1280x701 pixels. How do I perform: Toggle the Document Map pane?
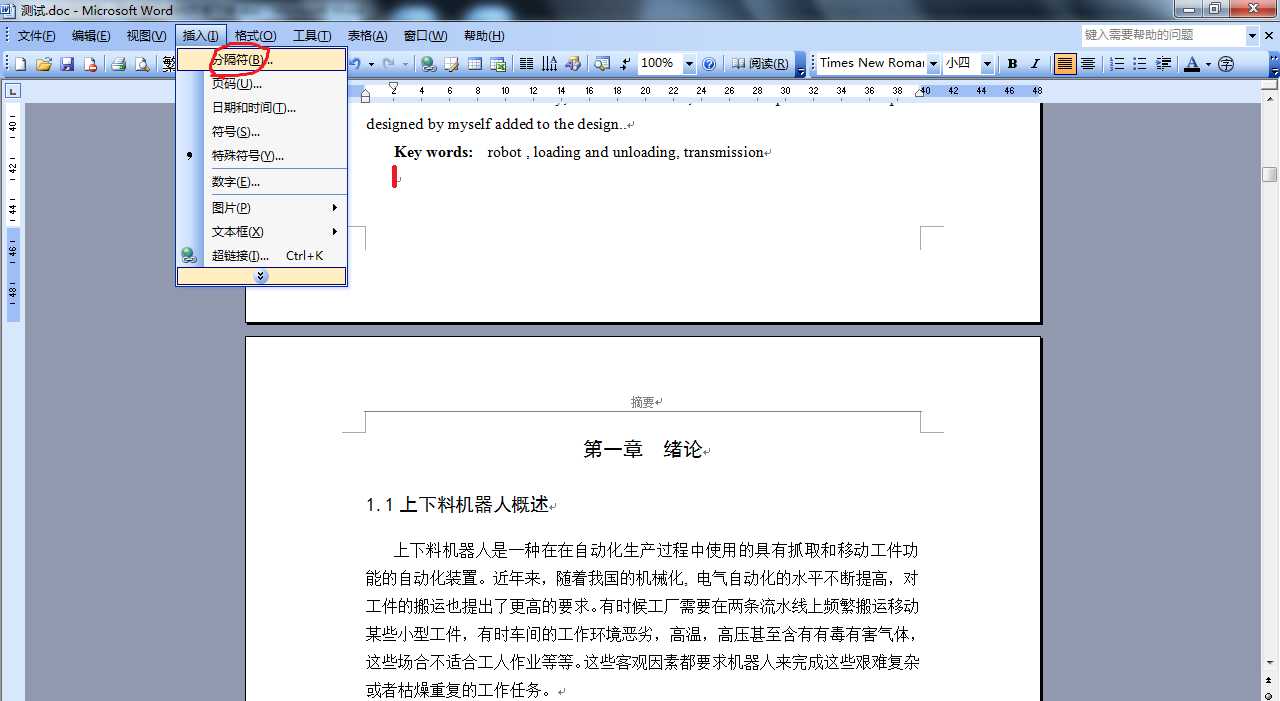point(601,64)
